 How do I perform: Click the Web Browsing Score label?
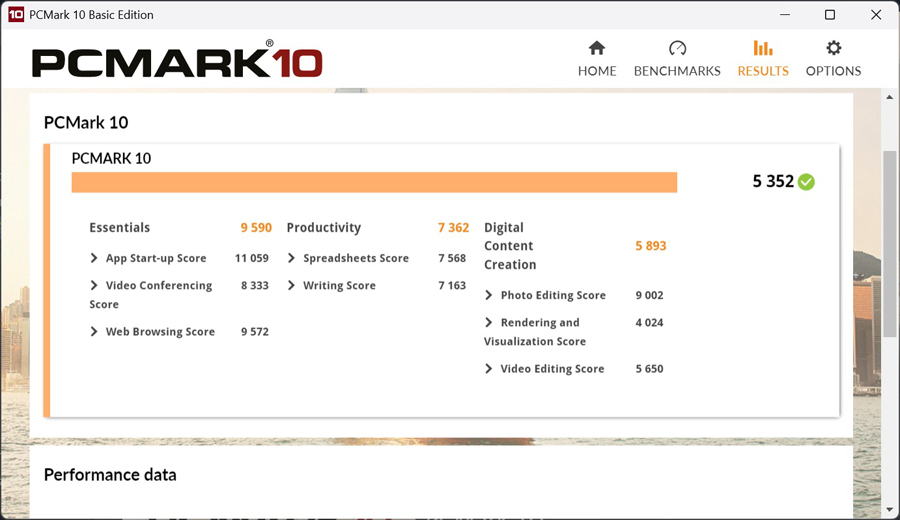click(160, 331)
